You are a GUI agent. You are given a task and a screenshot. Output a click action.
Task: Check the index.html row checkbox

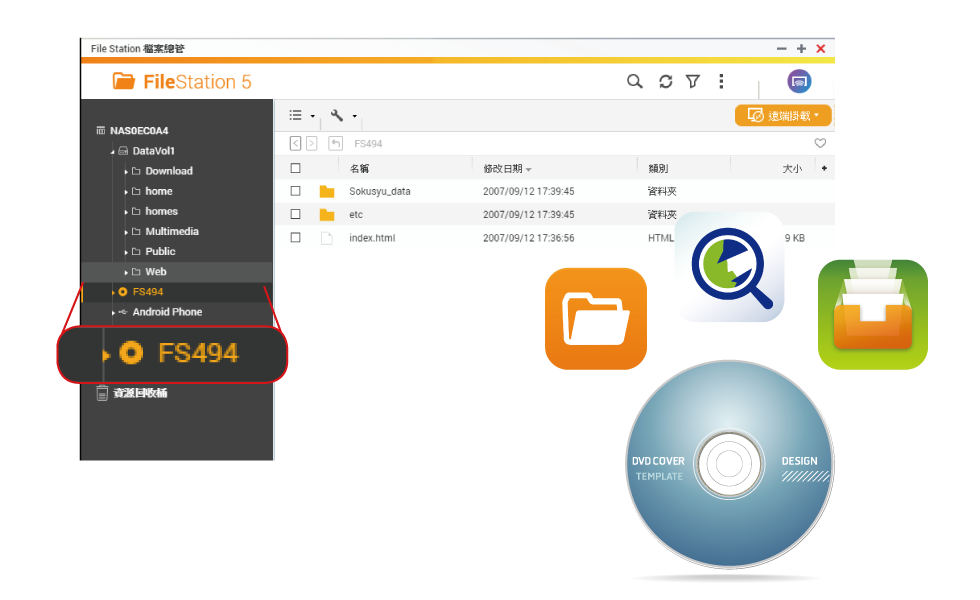pos(296,238)
